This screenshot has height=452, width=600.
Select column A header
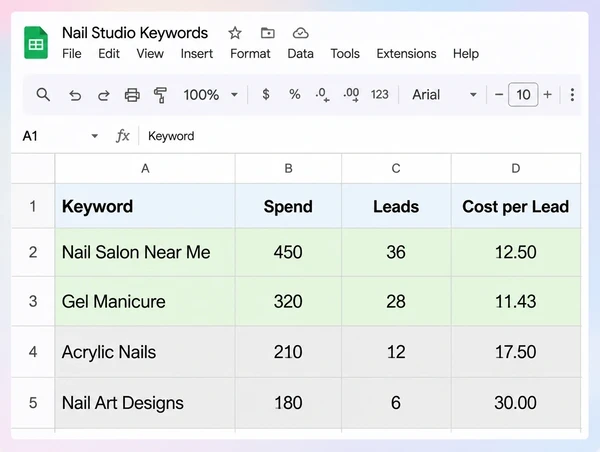click(x=145, y=168)
